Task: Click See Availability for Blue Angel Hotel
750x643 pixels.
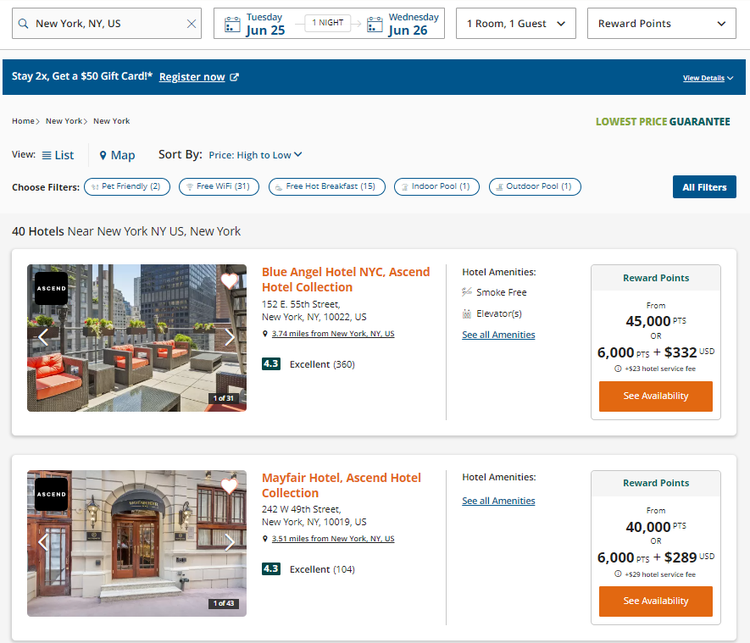Action: [655, 396]
